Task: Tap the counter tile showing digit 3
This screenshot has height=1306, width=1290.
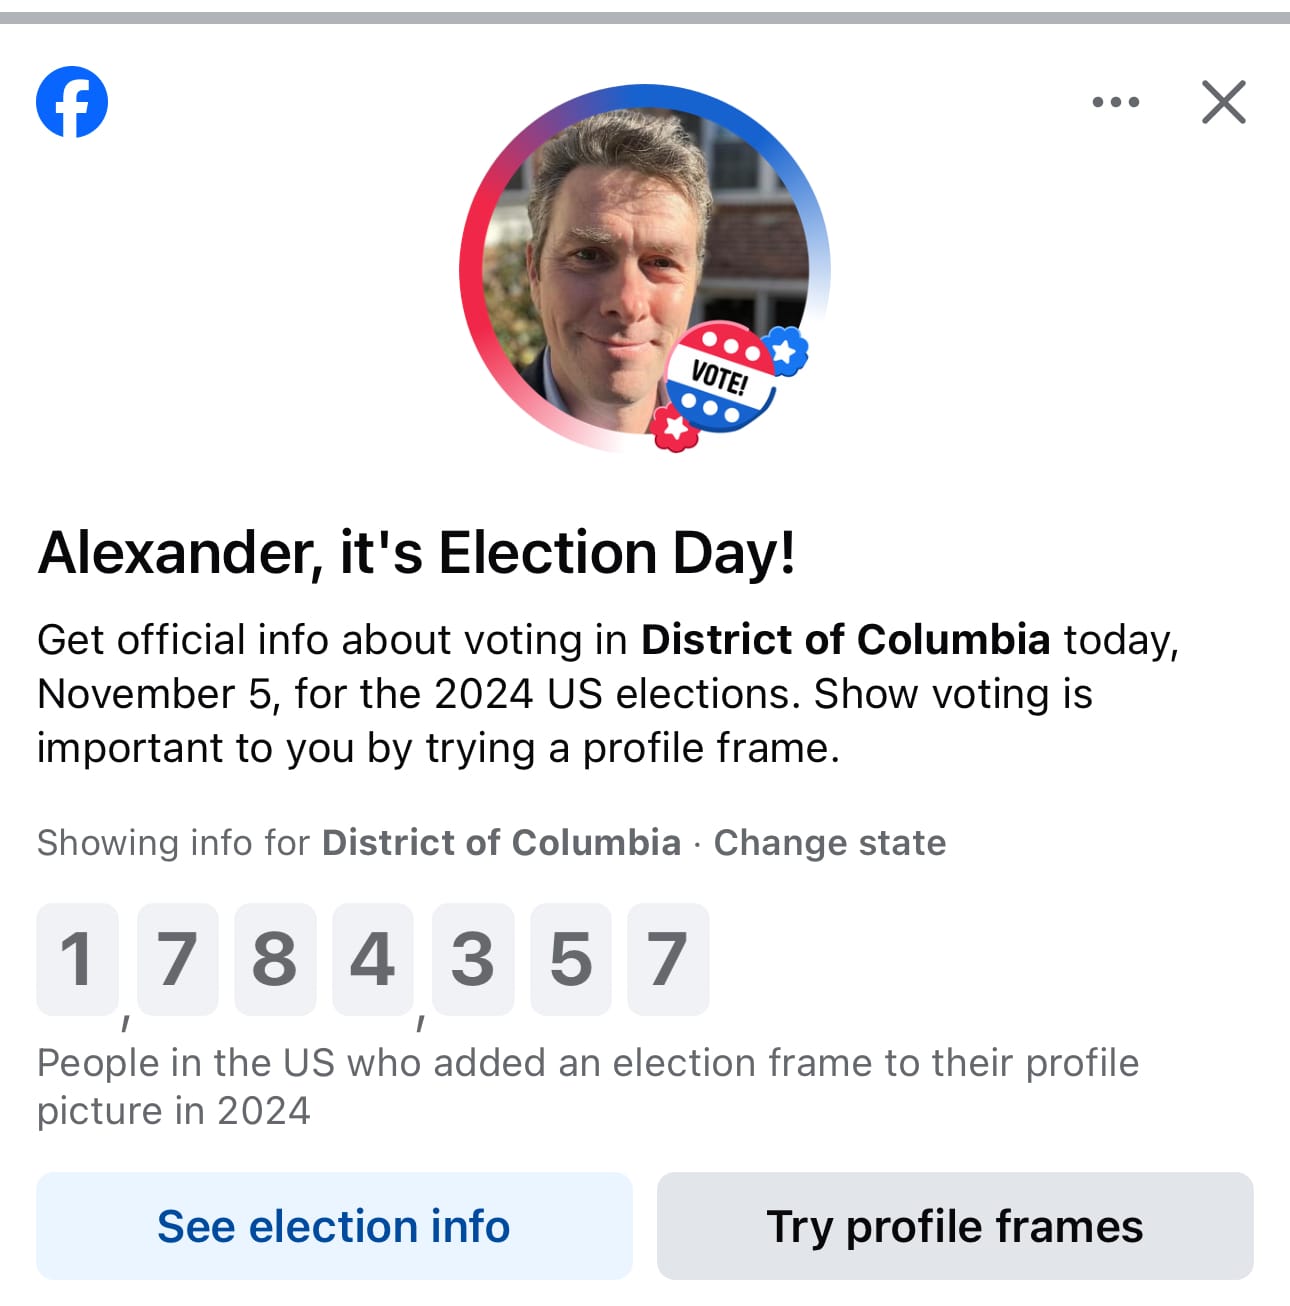Action: (x=472, y=959)
